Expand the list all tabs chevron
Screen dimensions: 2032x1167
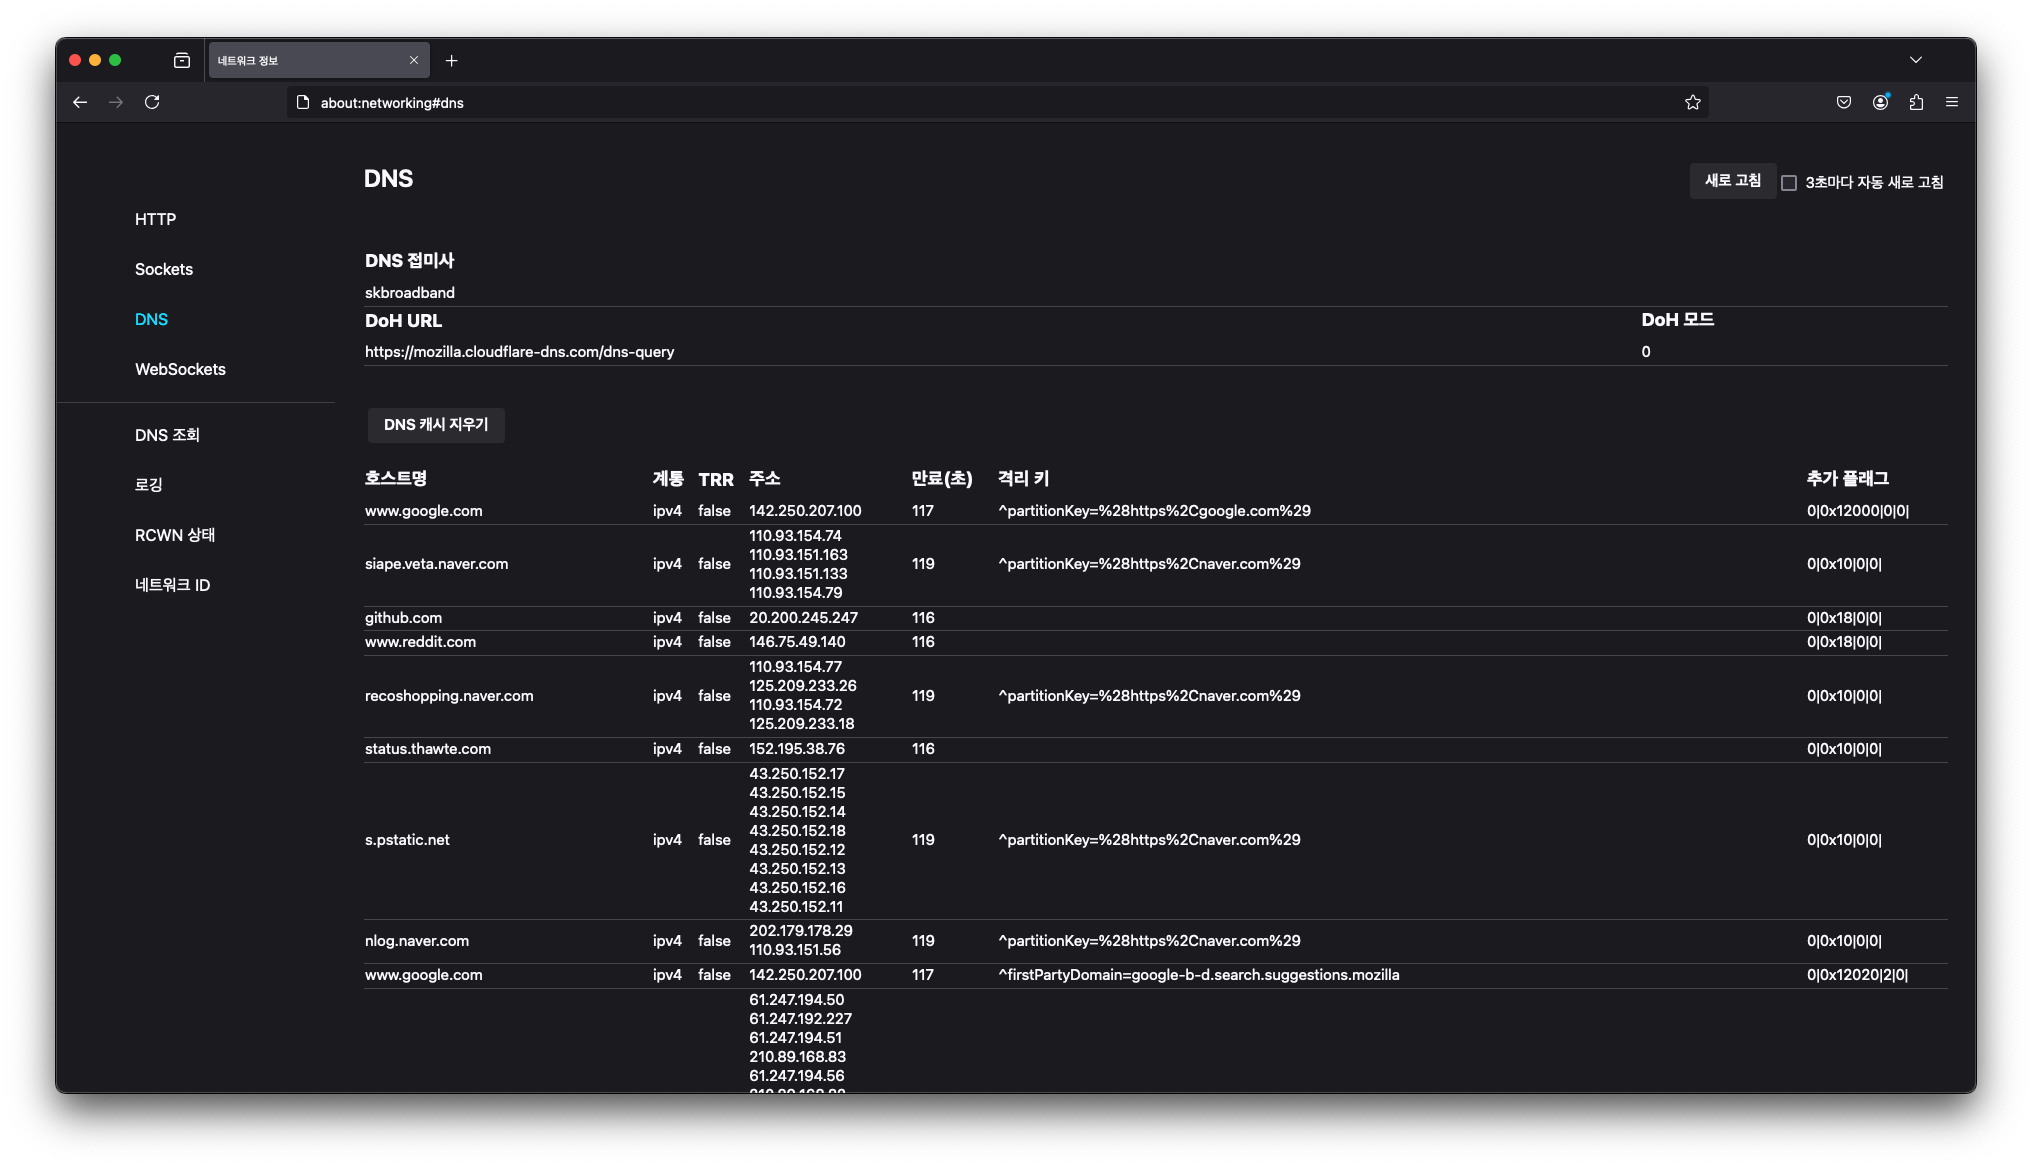tap(1915, 60)
